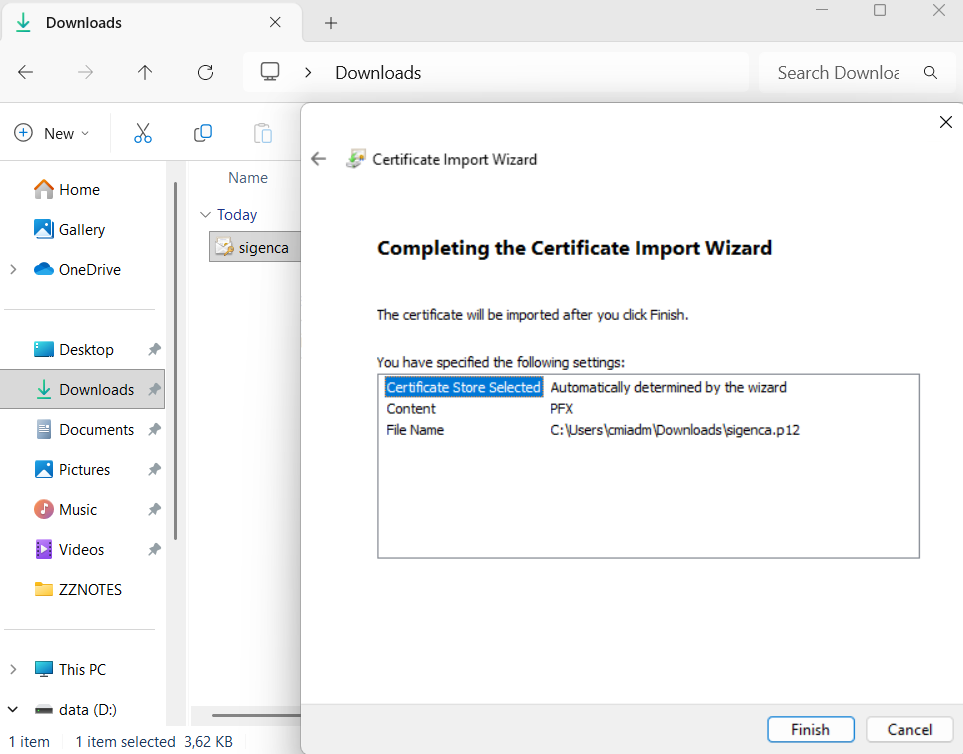Click the Refresh button in Explorer
The height and width of the screenshot is (754, 963).
tap(206, 72)
